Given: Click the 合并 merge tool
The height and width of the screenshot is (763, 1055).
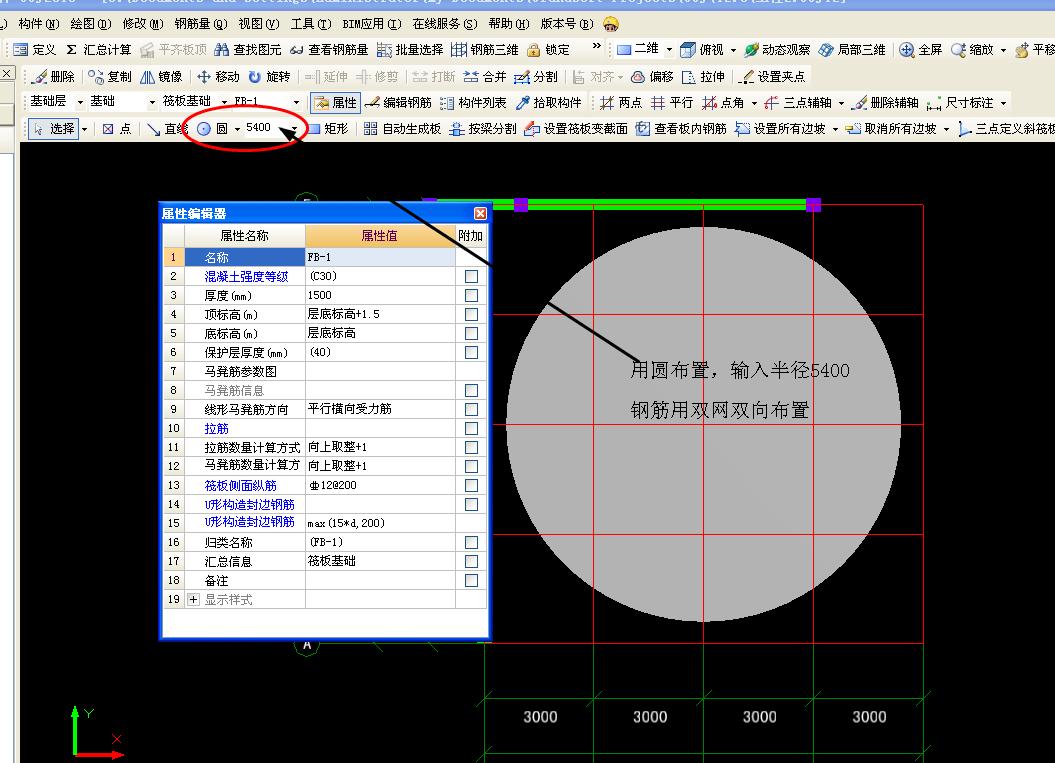Looking at the screenshot, I should tap(485, 77).
